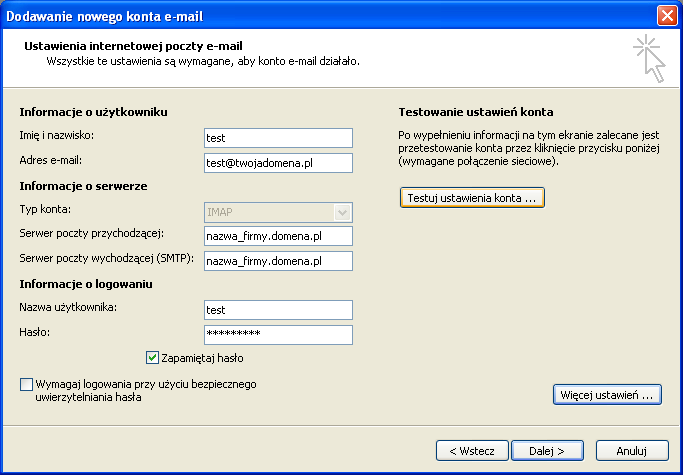Select the Nazwa użytkownika input box
The image size is (683, 475).
click(x=278, y=310)
